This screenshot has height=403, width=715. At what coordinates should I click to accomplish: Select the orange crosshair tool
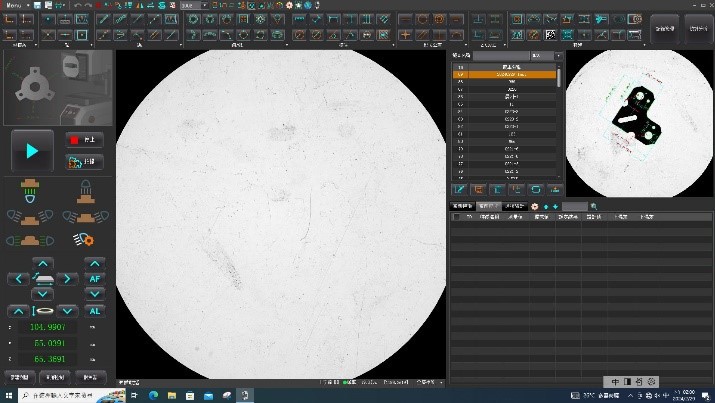pyautogui.click(x=405, y=35)
